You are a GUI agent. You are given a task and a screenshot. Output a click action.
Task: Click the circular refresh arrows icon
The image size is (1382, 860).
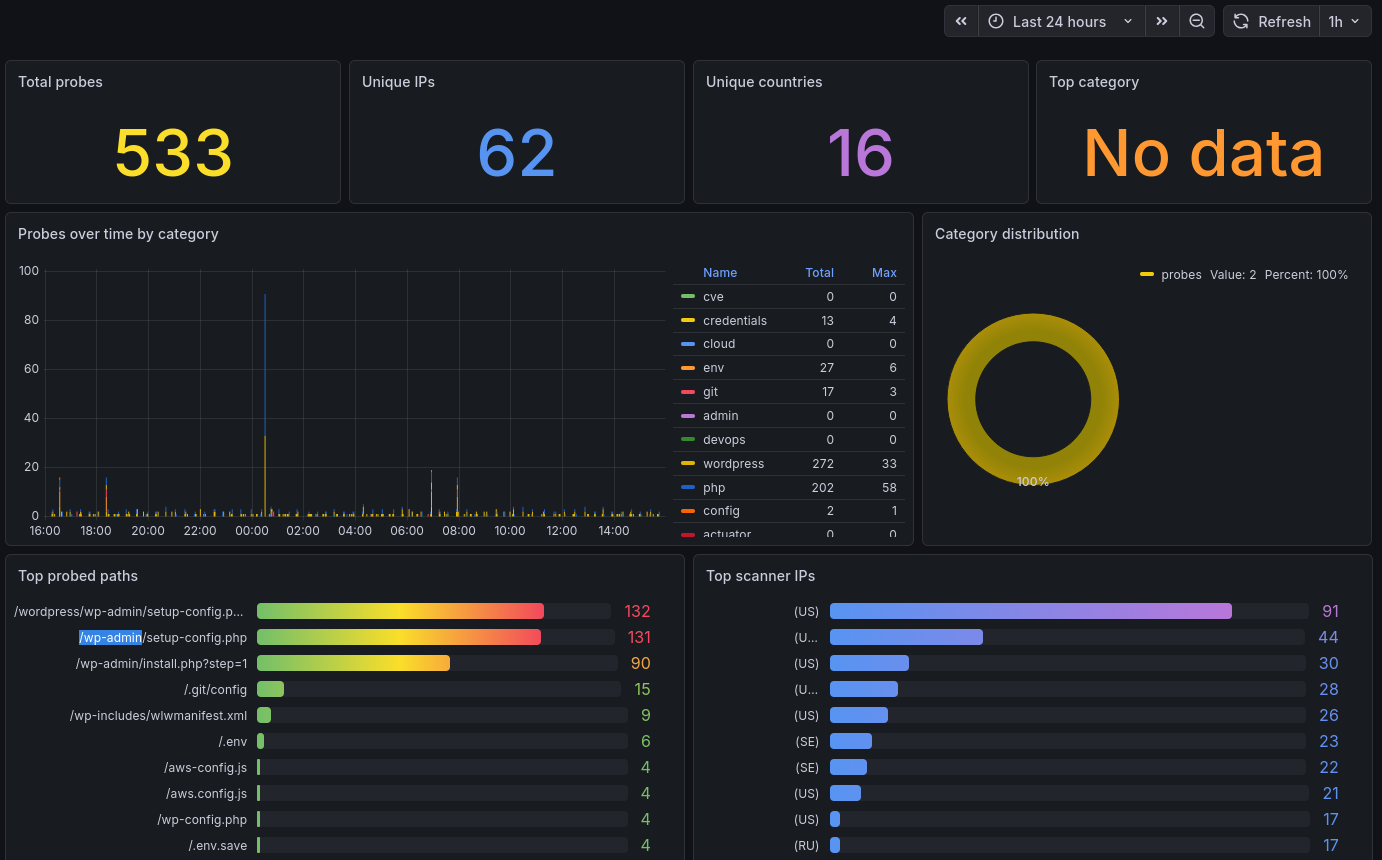tap(1241, 21)
